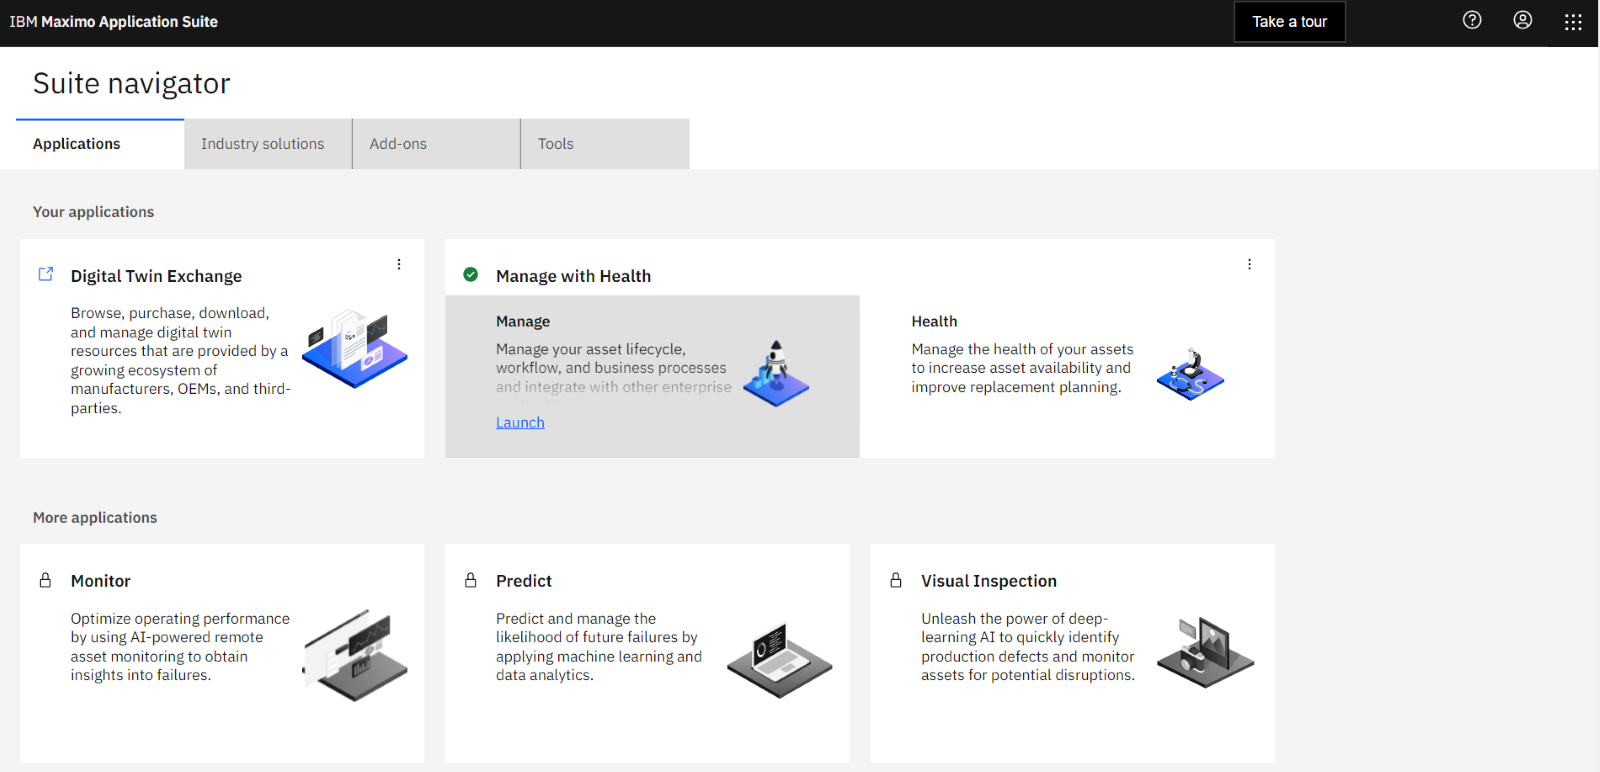
Task: Click the Monitor dashboard illustration
Action: [355, 655]
